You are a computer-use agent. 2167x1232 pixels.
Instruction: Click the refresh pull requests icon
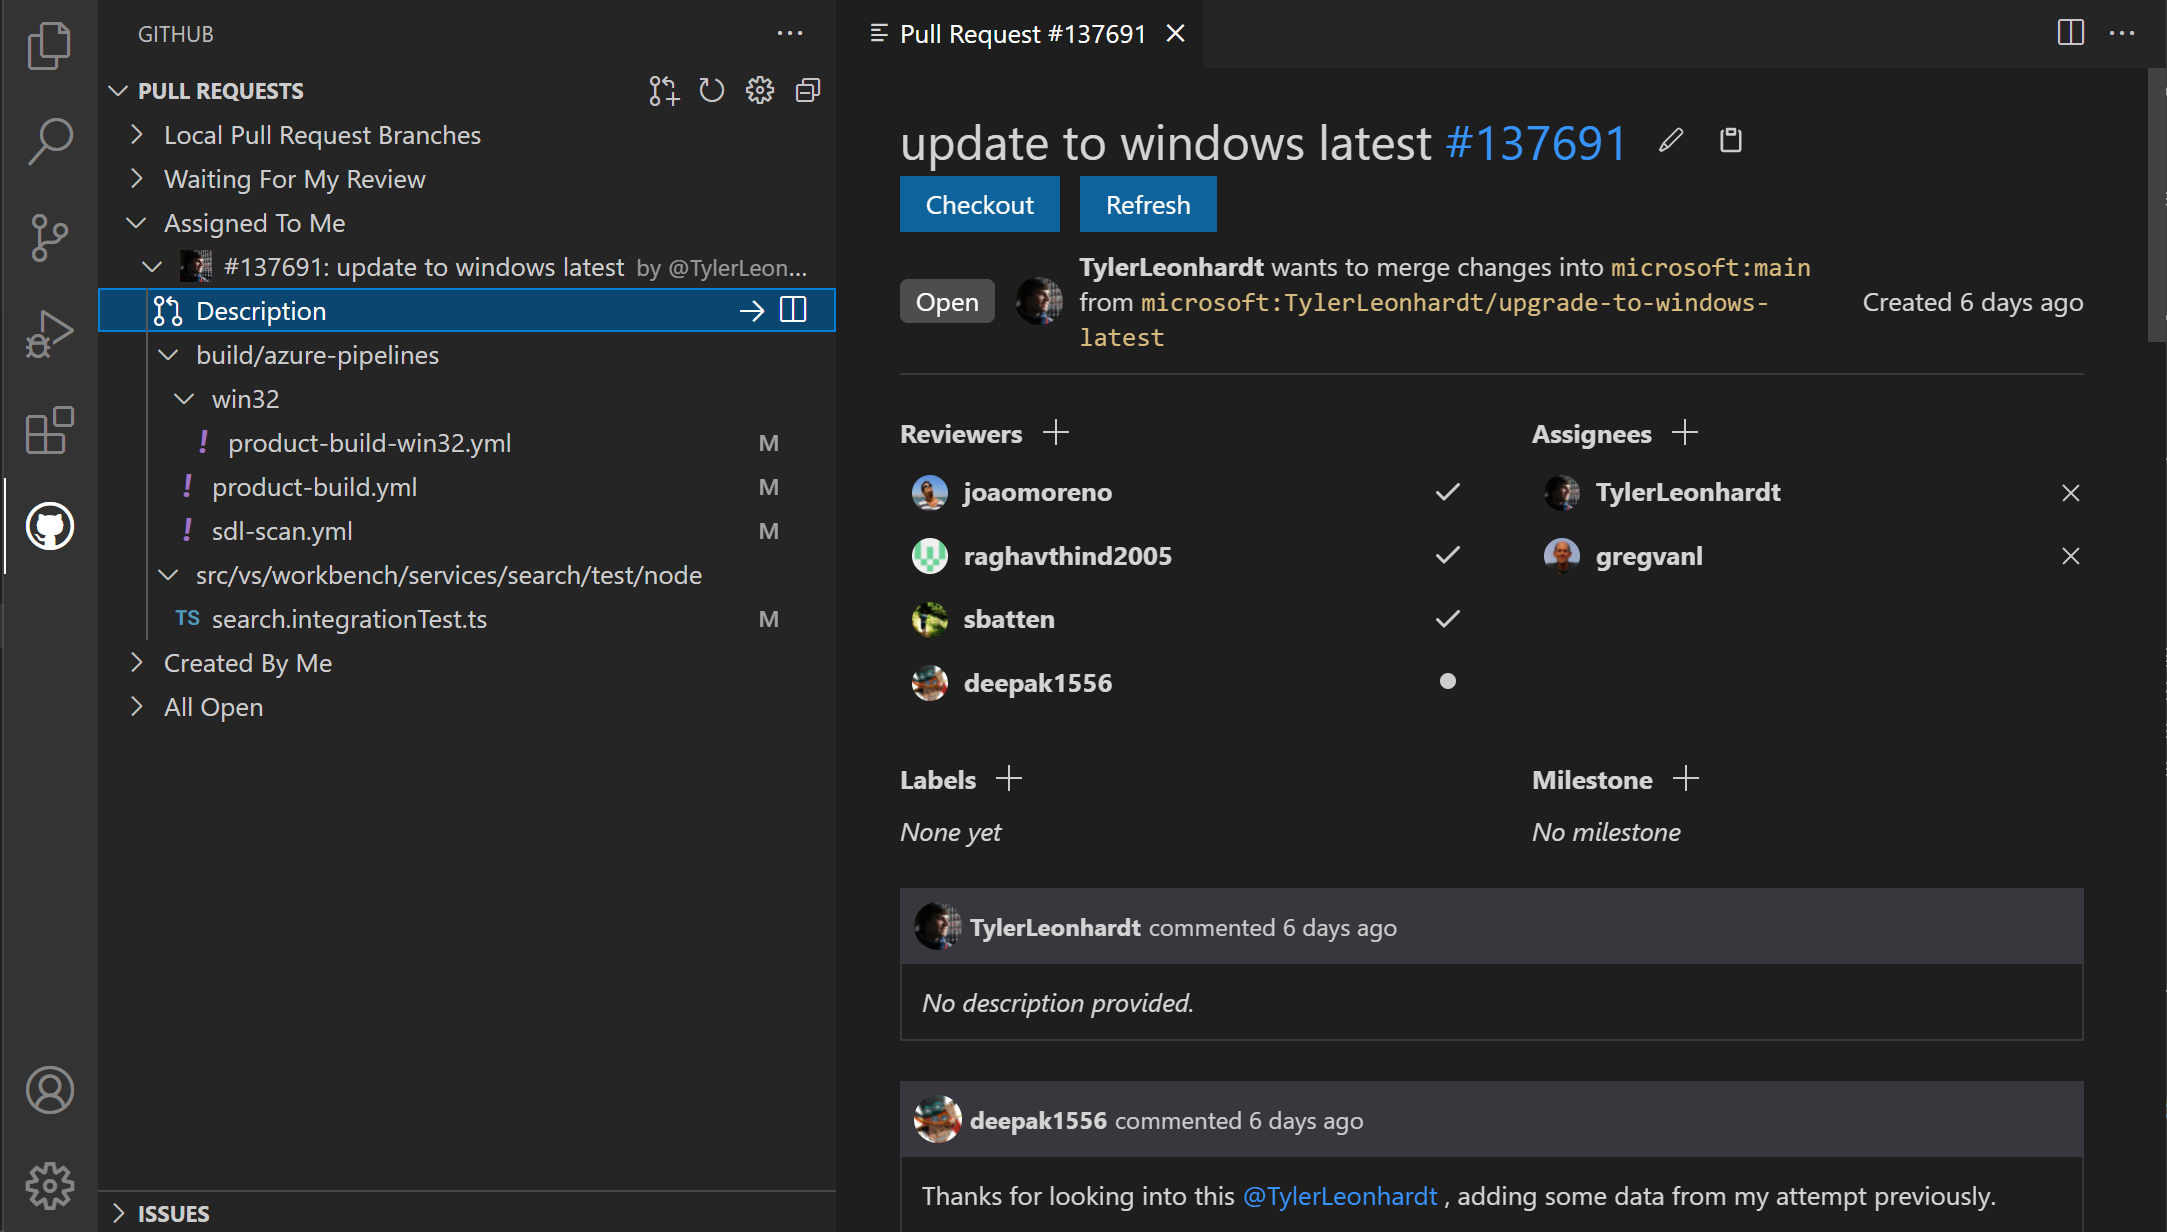711,91
